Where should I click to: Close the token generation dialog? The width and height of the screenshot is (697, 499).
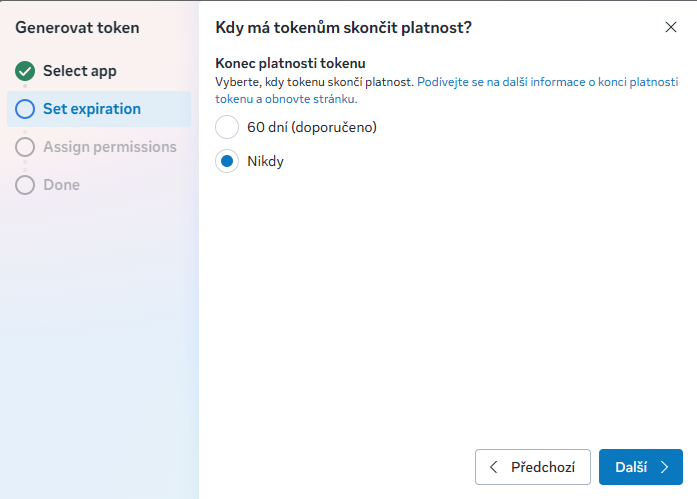(671, 27)
